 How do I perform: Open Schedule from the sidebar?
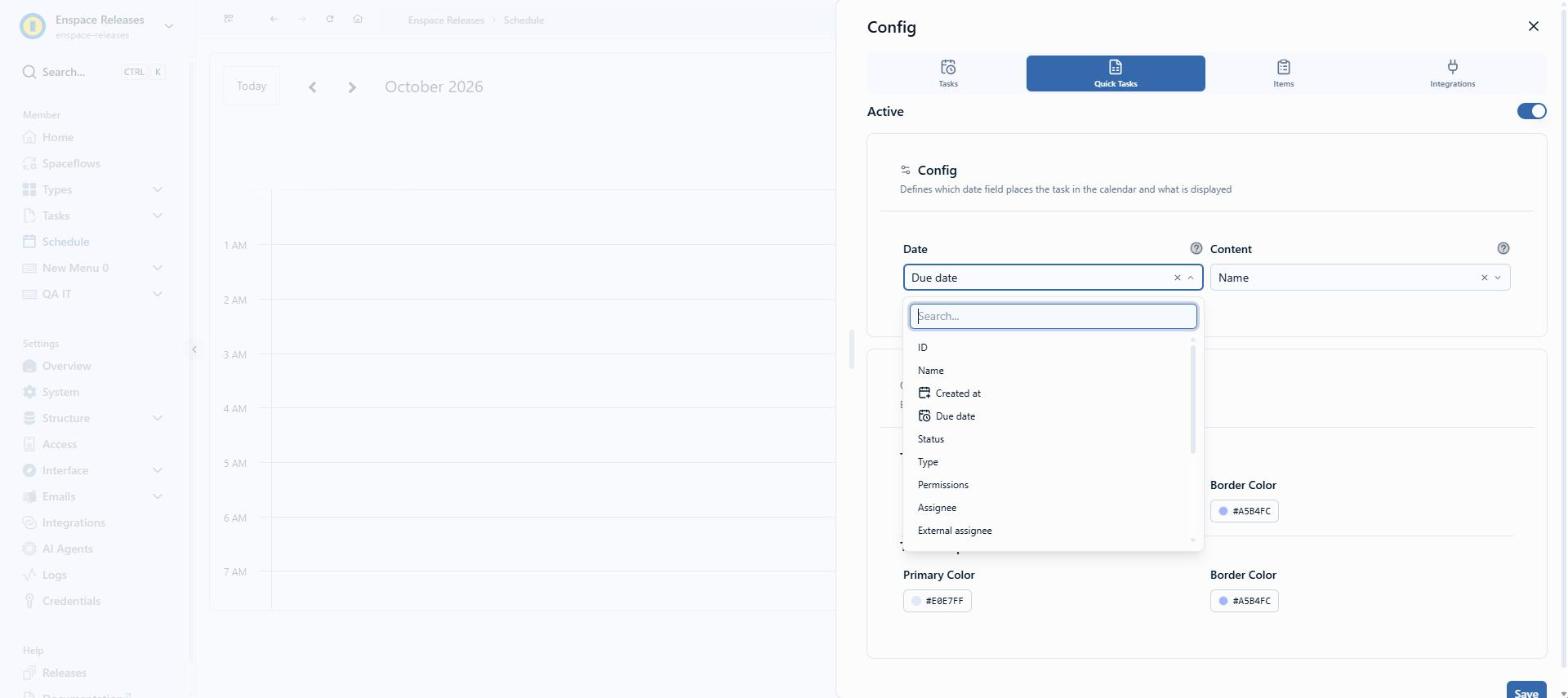65,242
